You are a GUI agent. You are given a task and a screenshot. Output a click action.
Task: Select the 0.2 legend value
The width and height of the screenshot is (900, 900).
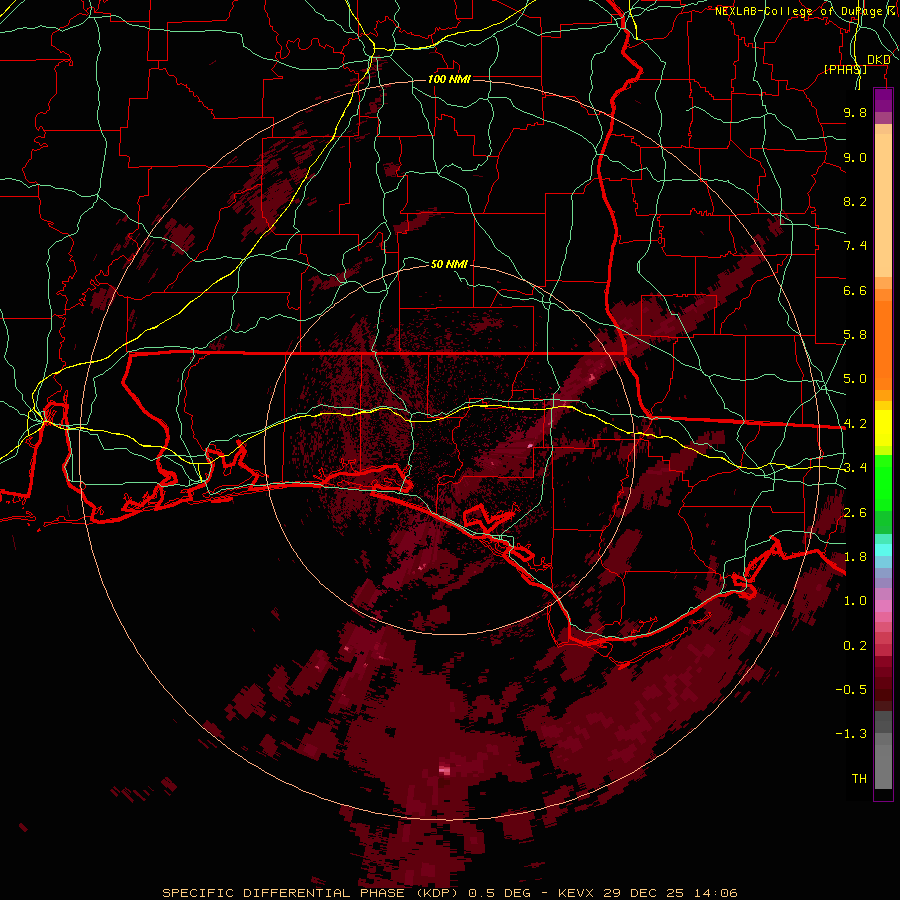click(x=855, y=646)
